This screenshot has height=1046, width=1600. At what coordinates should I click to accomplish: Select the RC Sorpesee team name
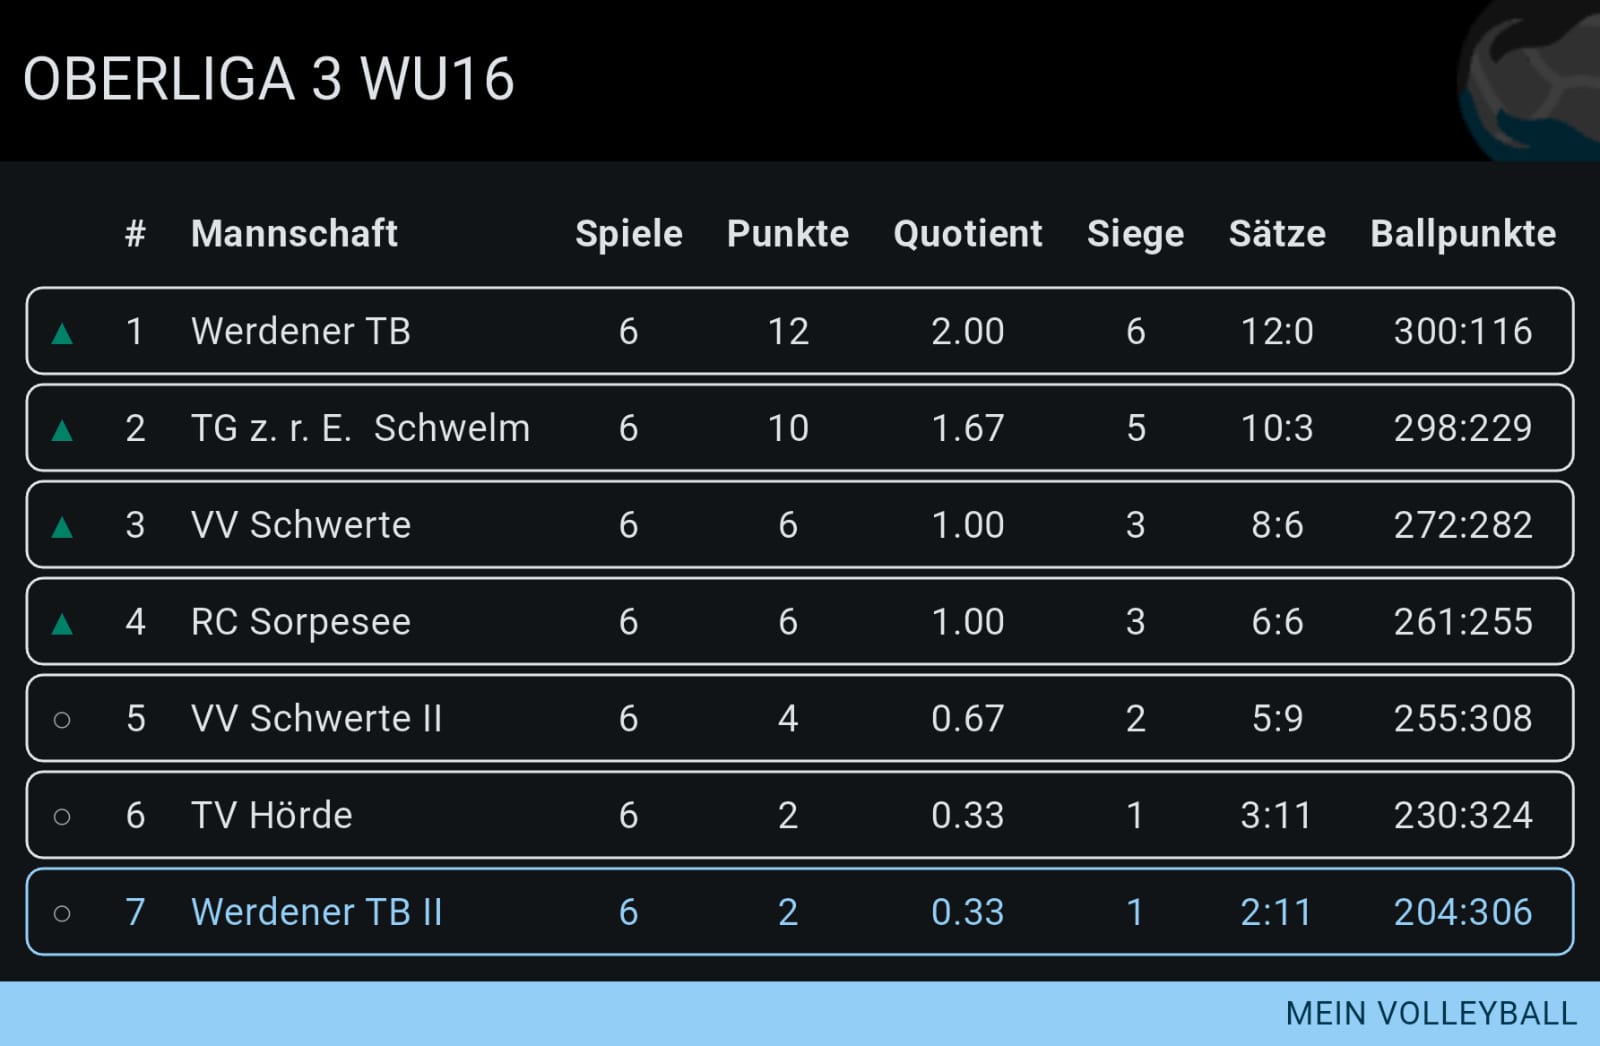pos(301,622)
